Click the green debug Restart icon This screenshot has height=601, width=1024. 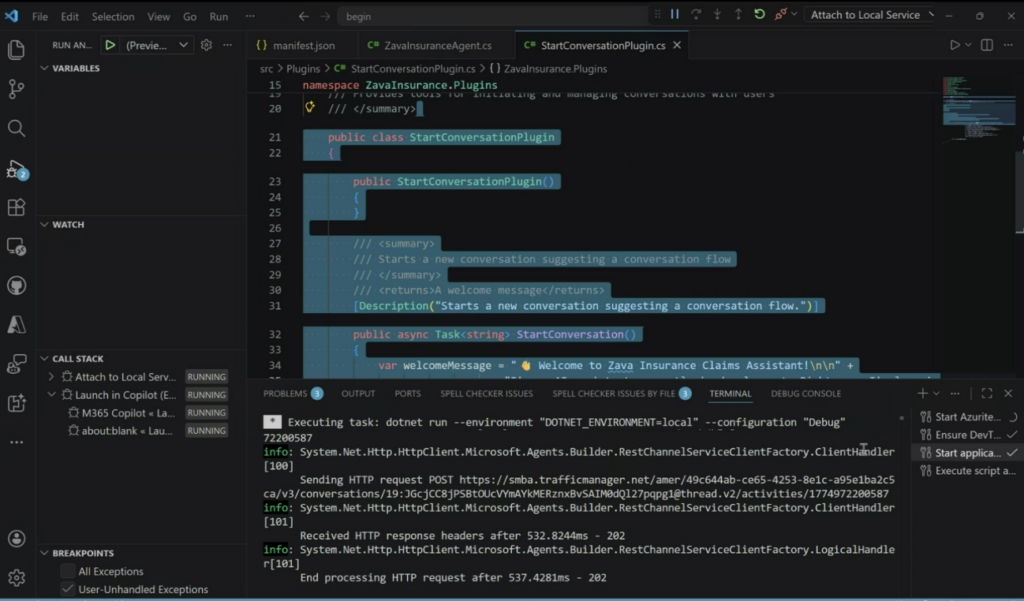tap(760, 15)
